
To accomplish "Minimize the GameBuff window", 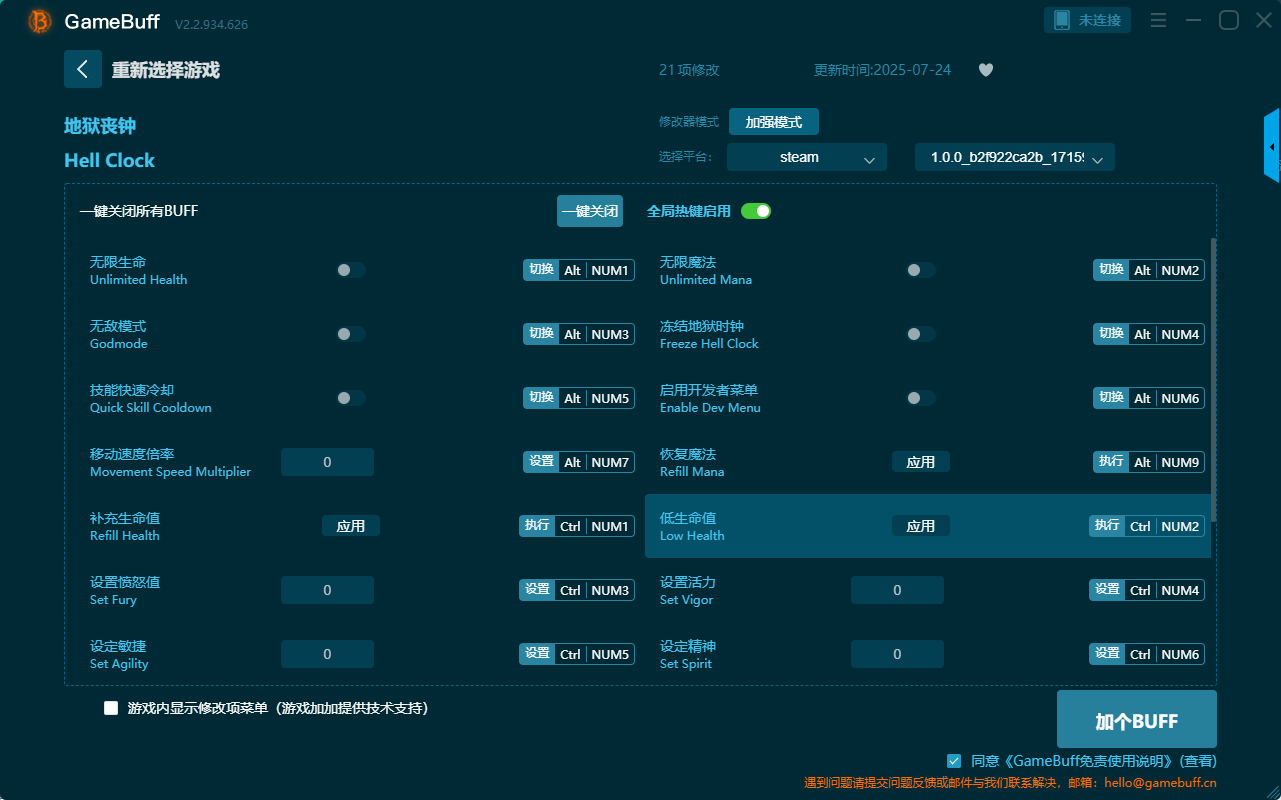I will coord(1193,20).
